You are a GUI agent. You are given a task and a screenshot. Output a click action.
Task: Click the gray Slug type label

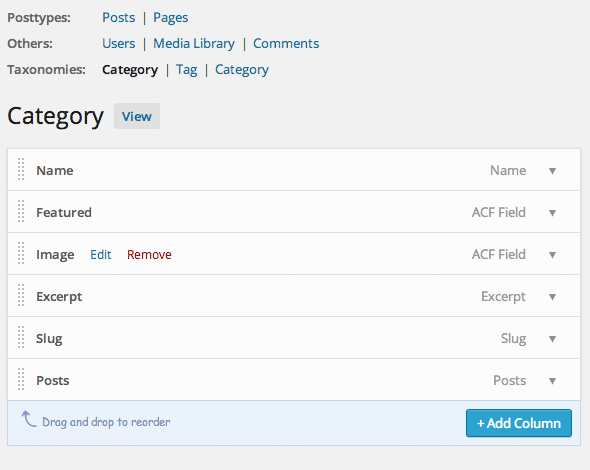(x=513, y=339)
